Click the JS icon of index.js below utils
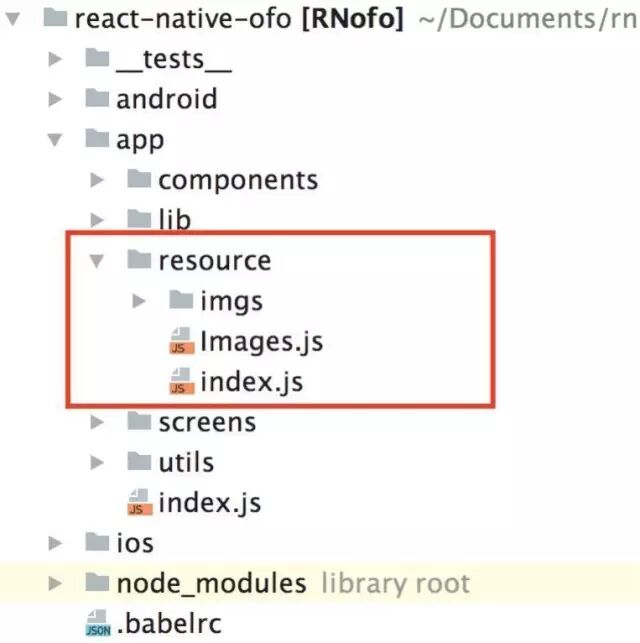Image resolution: width=640 pixels, height=643 pixels. coord(140,502)
